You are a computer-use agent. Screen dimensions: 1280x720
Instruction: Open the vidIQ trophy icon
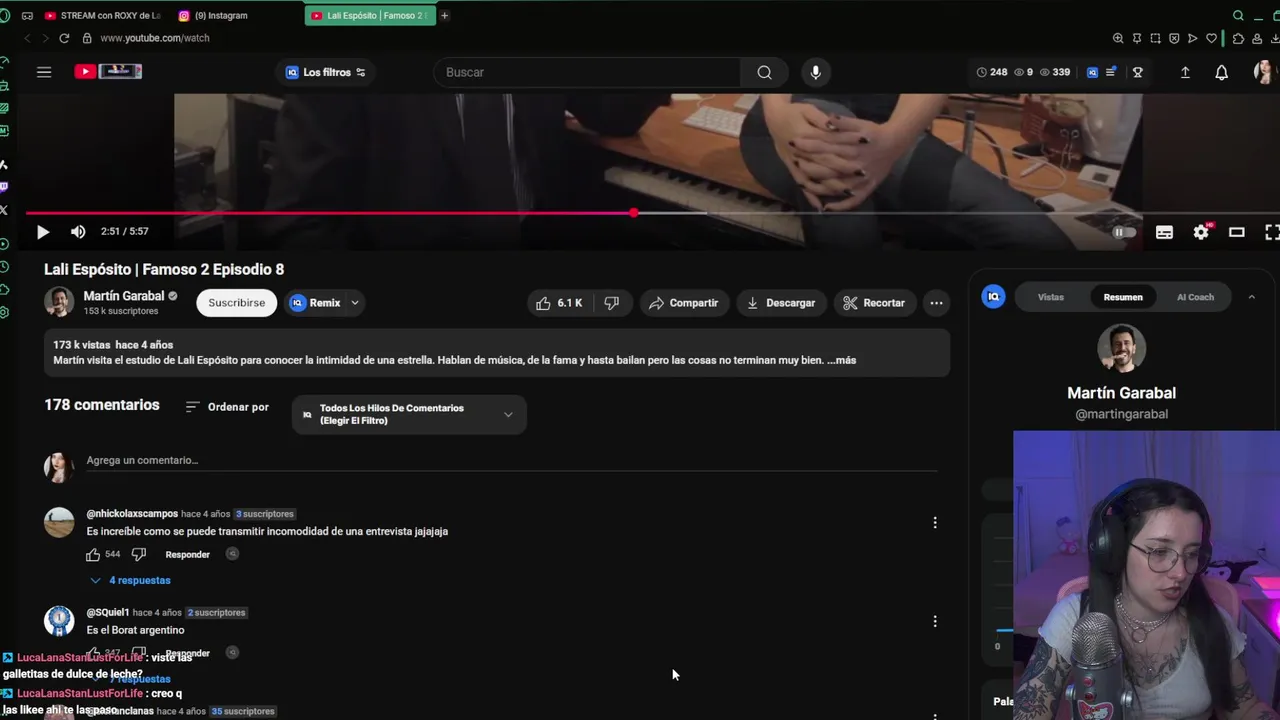click(x=1137, y=72)
